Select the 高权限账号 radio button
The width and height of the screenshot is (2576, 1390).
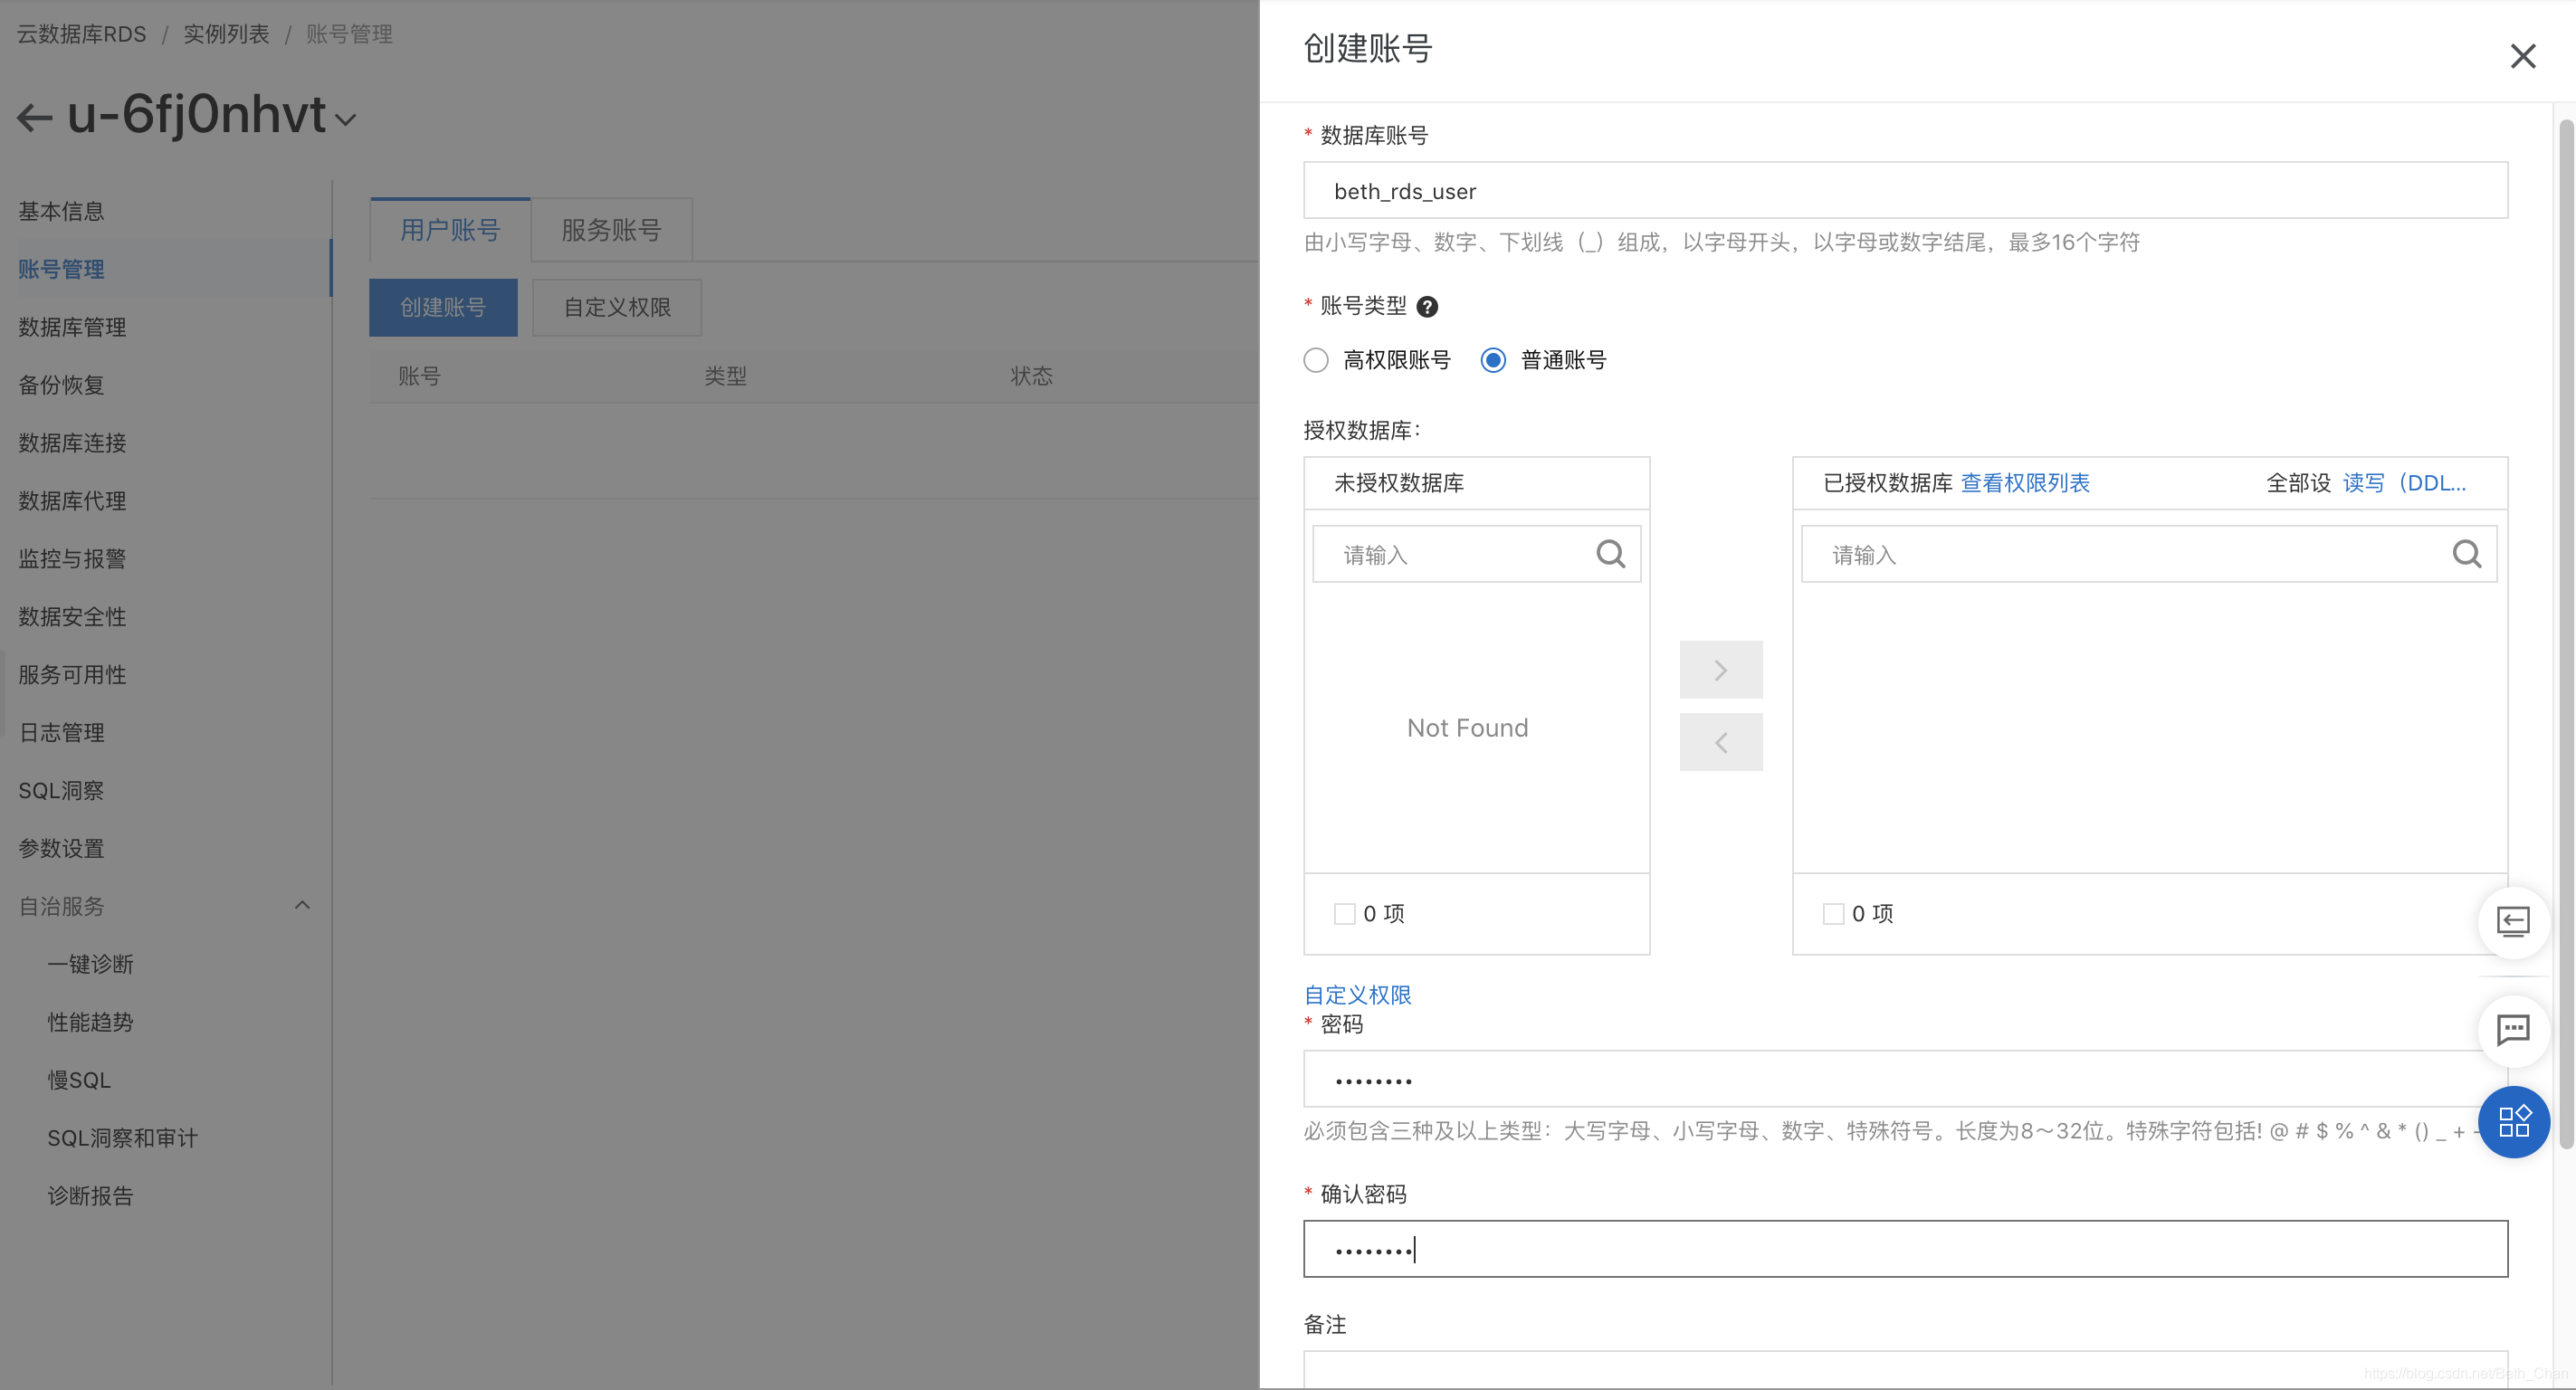(x=1316, y=360)
